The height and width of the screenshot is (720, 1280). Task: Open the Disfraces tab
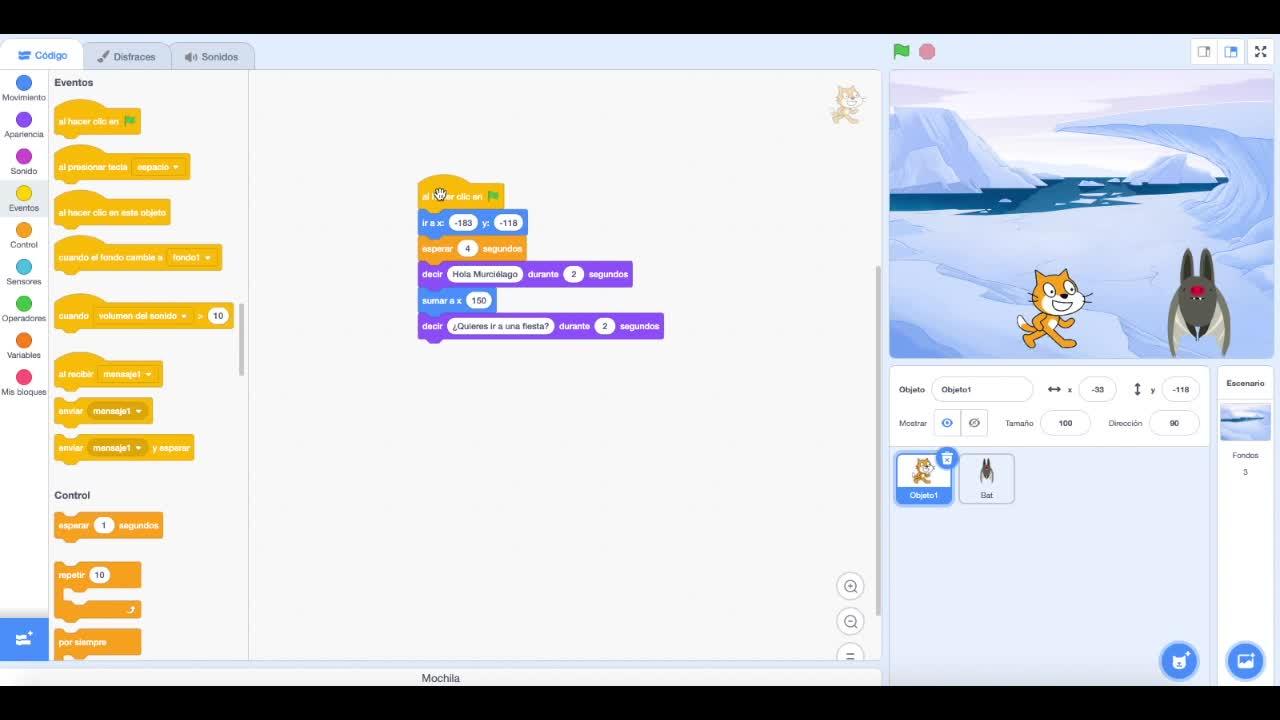(126, 57)
